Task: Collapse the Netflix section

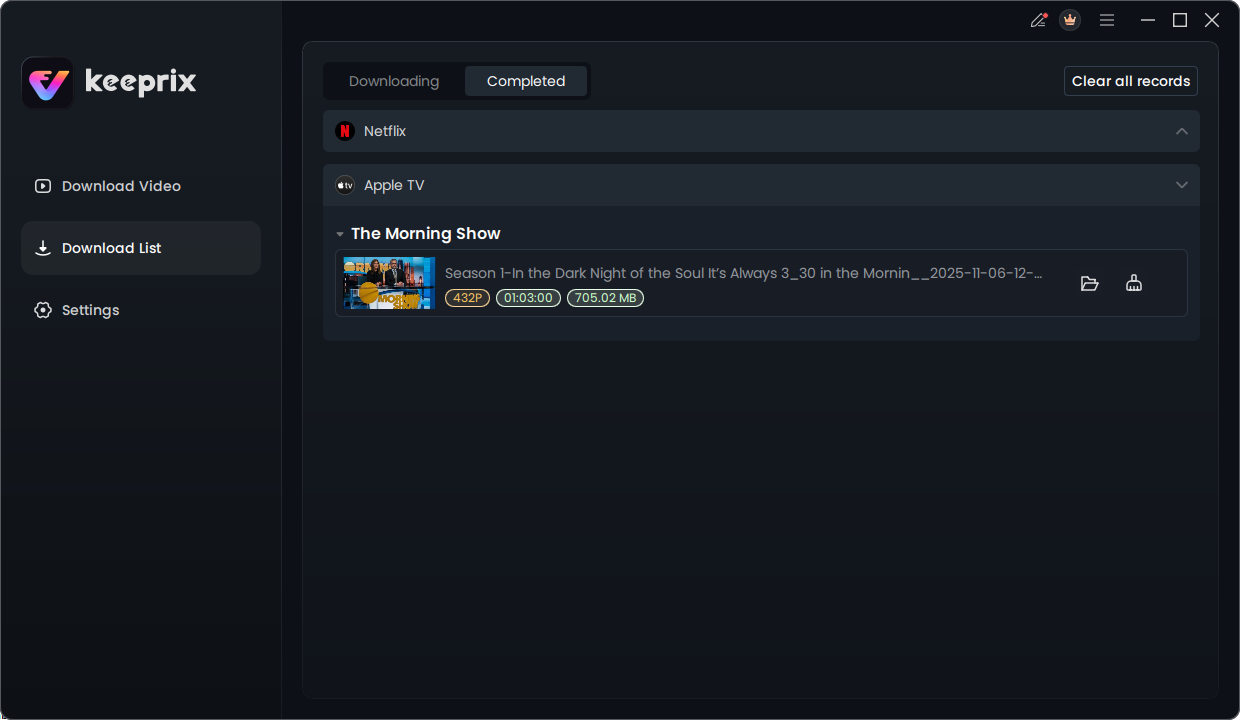Action: pos(1181,131)
